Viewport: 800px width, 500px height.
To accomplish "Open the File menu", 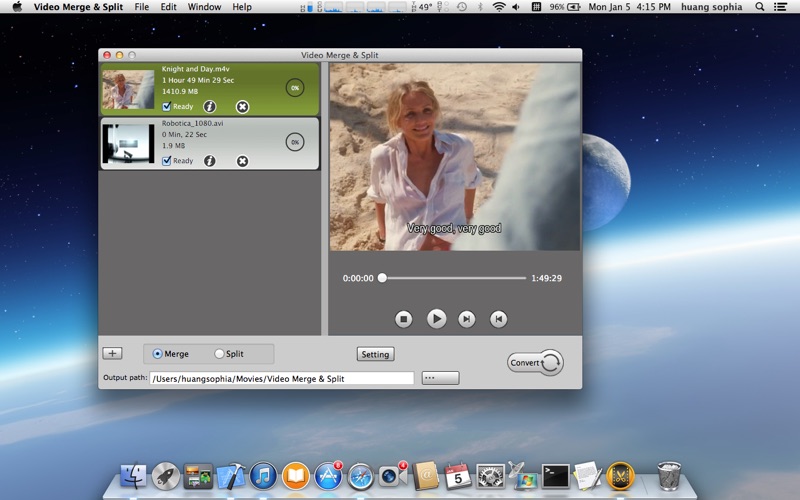I will click(x=142, y=7).
